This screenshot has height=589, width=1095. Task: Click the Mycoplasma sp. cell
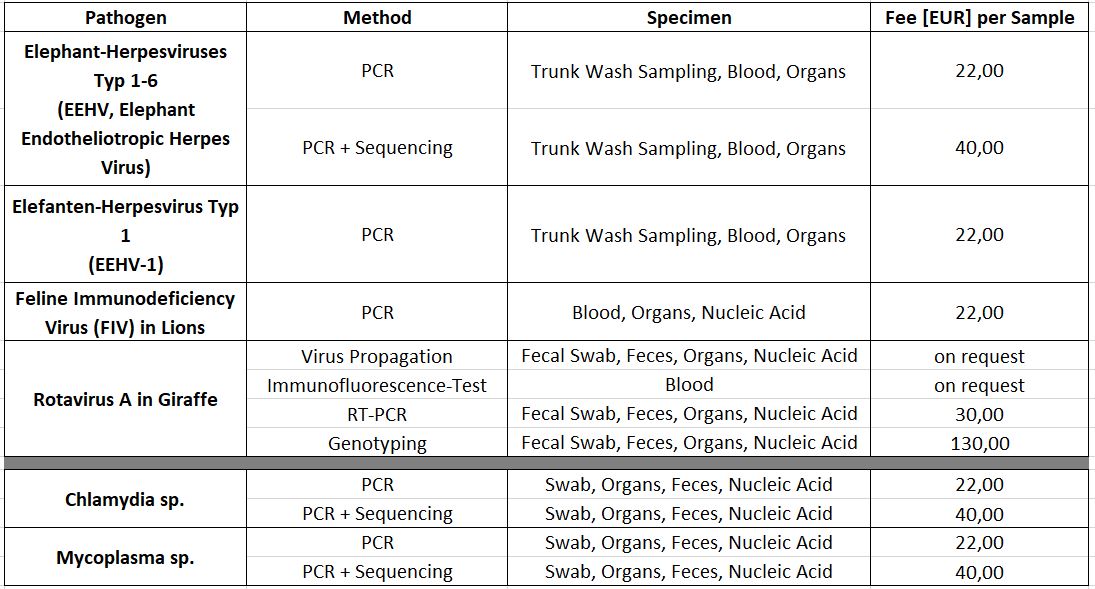point(126,557)
